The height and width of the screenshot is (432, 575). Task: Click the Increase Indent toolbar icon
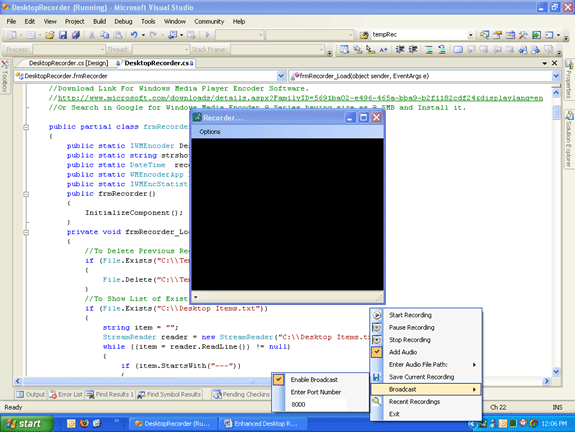pos(413,49)
